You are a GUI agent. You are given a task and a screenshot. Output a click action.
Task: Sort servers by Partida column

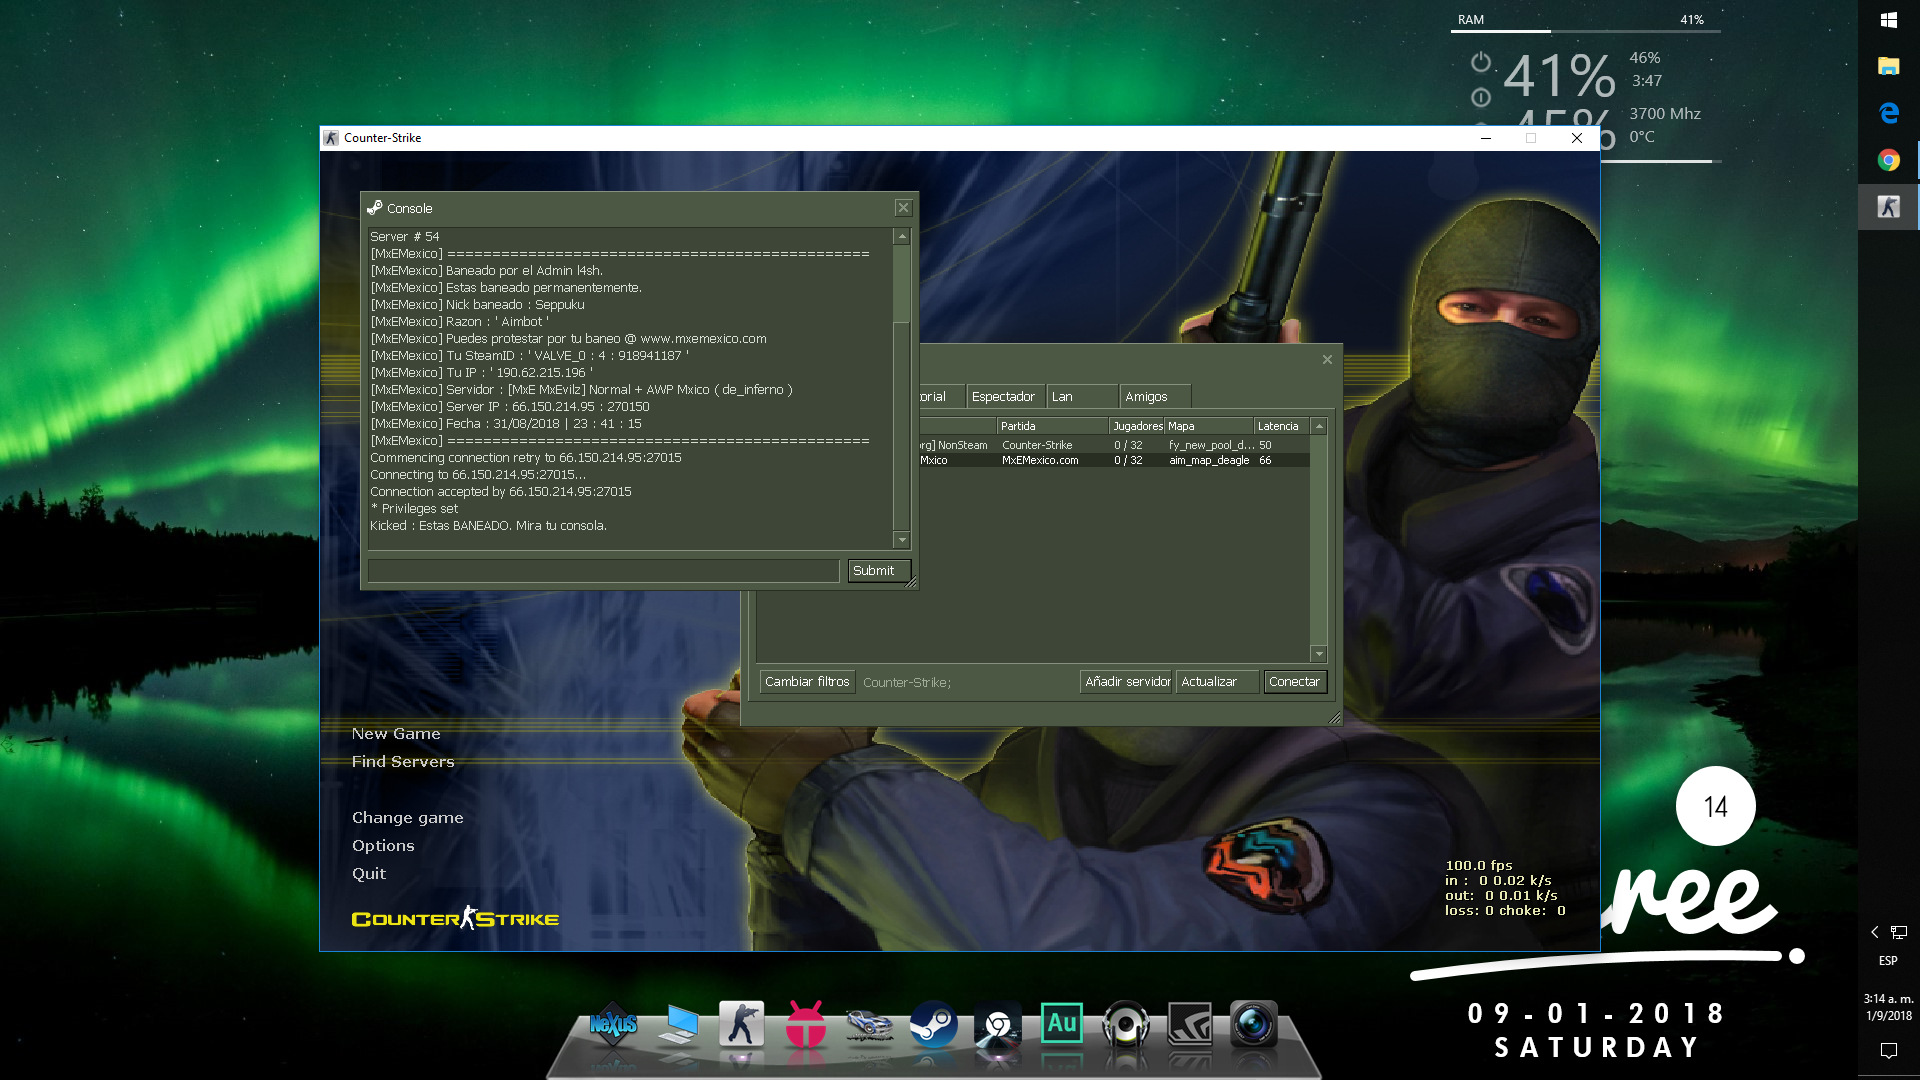pyautogui.click(x=1053, y=426)
